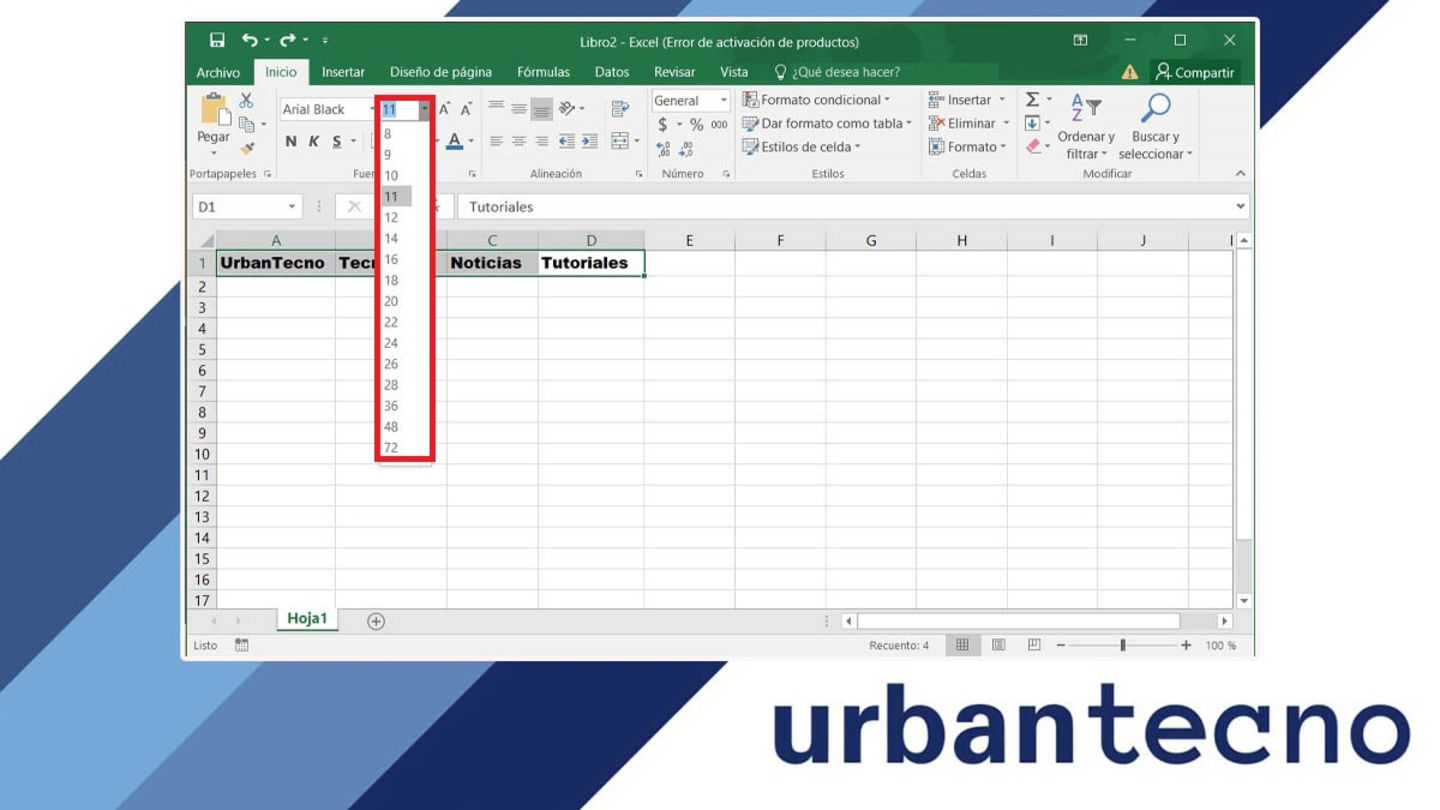The height and width of the screenshot is (810, 1440).
Task: Click the Hoja1 sheet tab
Action: click(x=307, y=619)
